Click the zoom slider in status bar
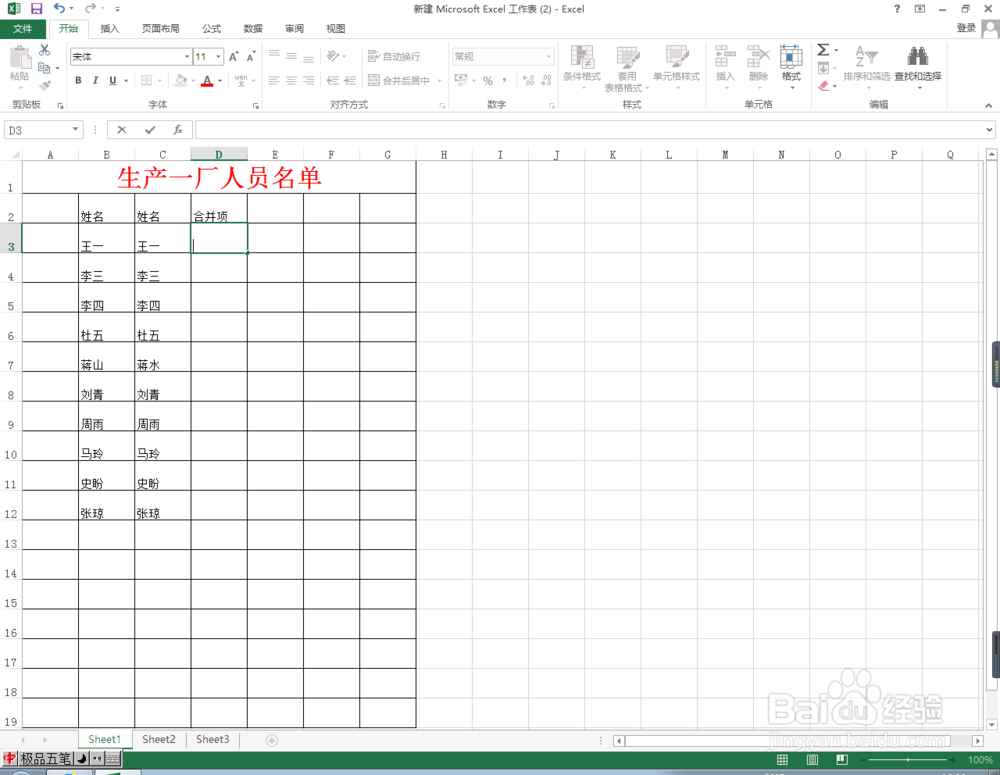Viewport: 1000px width, 775px height. point(908,760)
